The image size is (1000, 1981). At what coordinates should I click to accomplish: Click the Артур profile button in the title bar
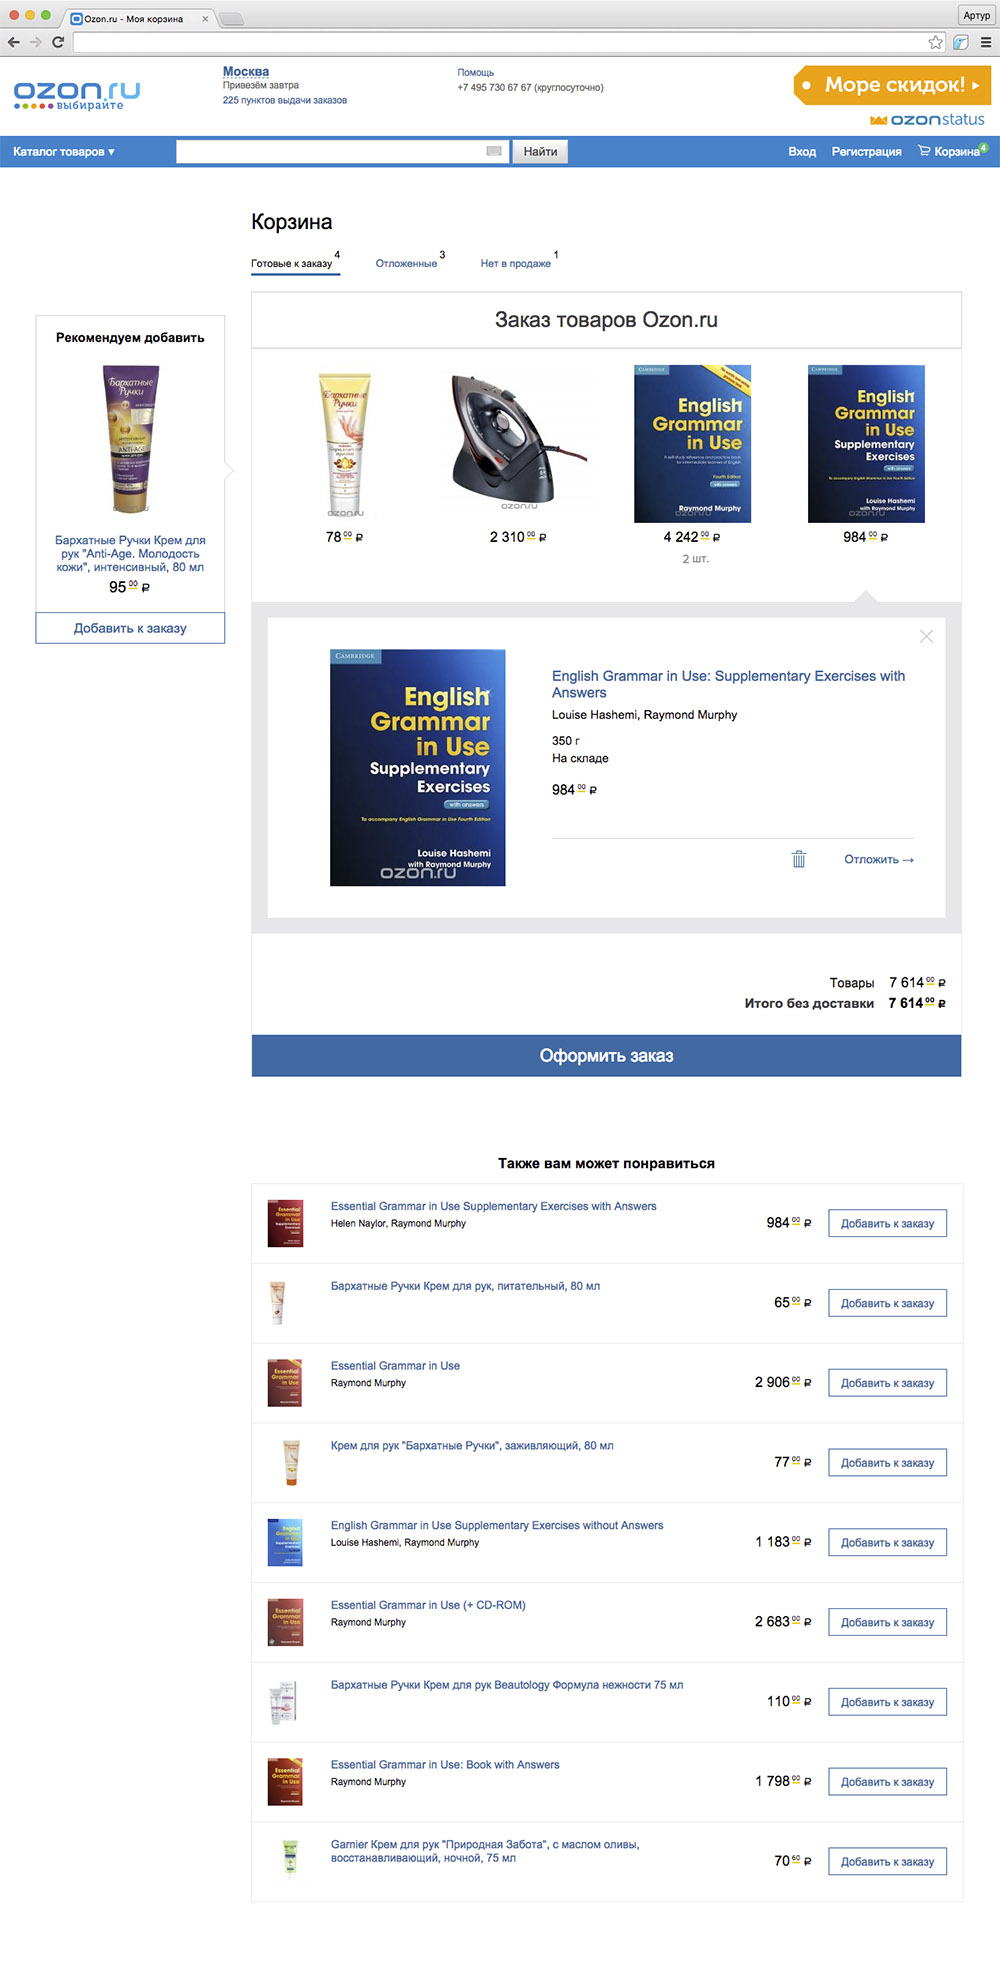pos(976,15)
